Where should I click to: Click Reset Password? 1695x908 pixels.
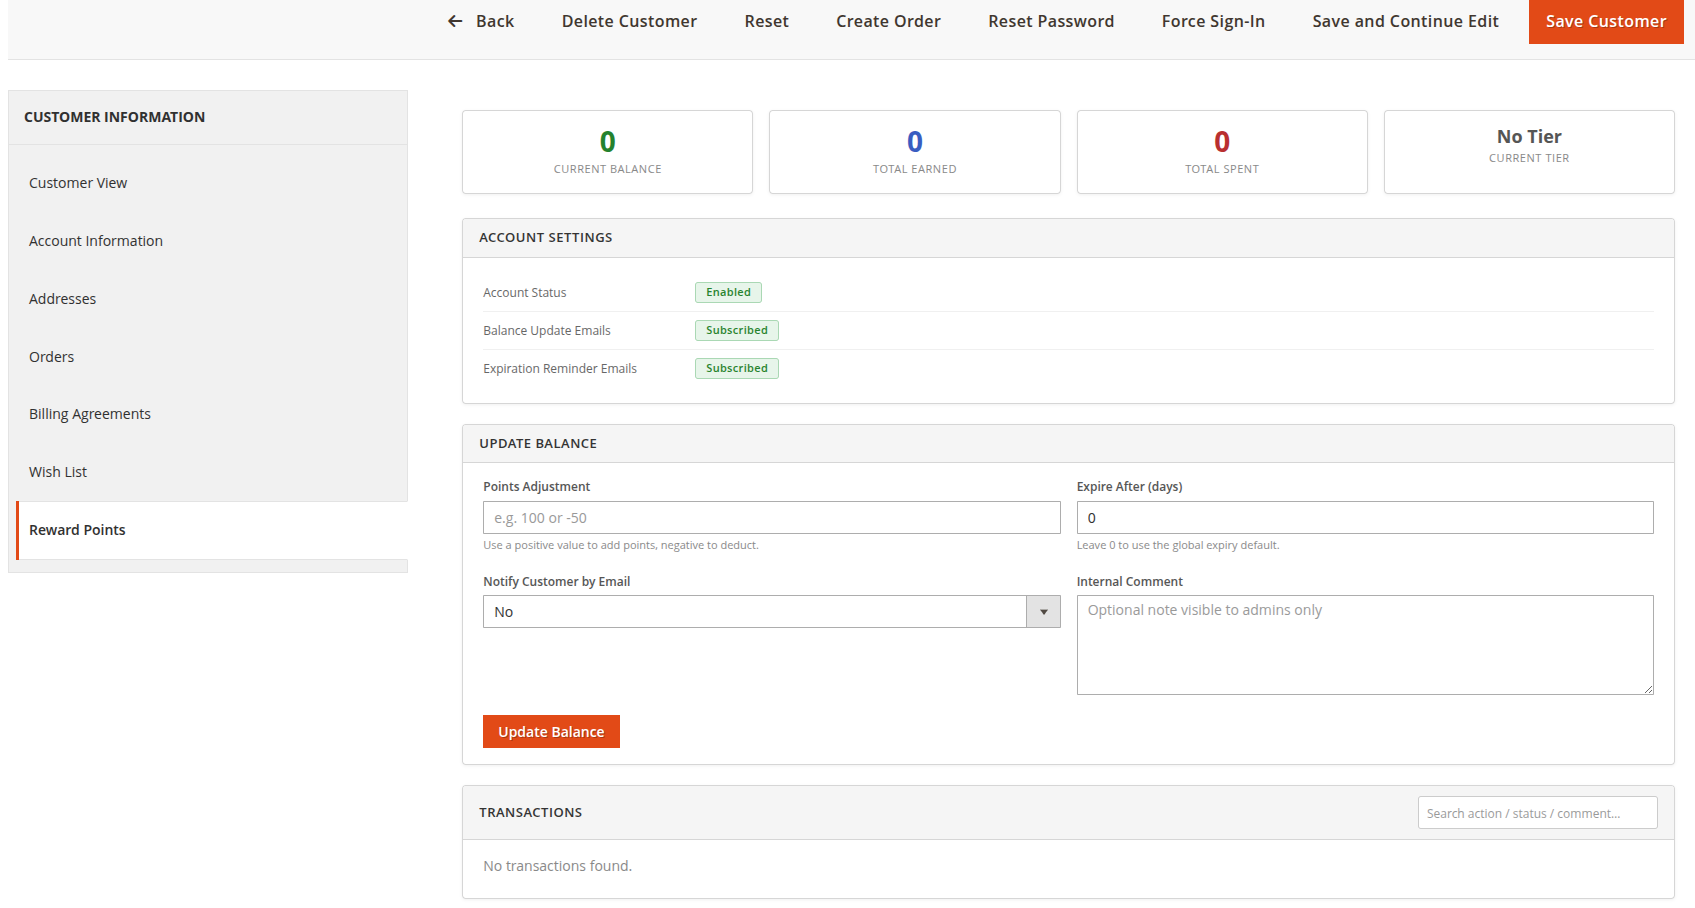pos(1051,21)
